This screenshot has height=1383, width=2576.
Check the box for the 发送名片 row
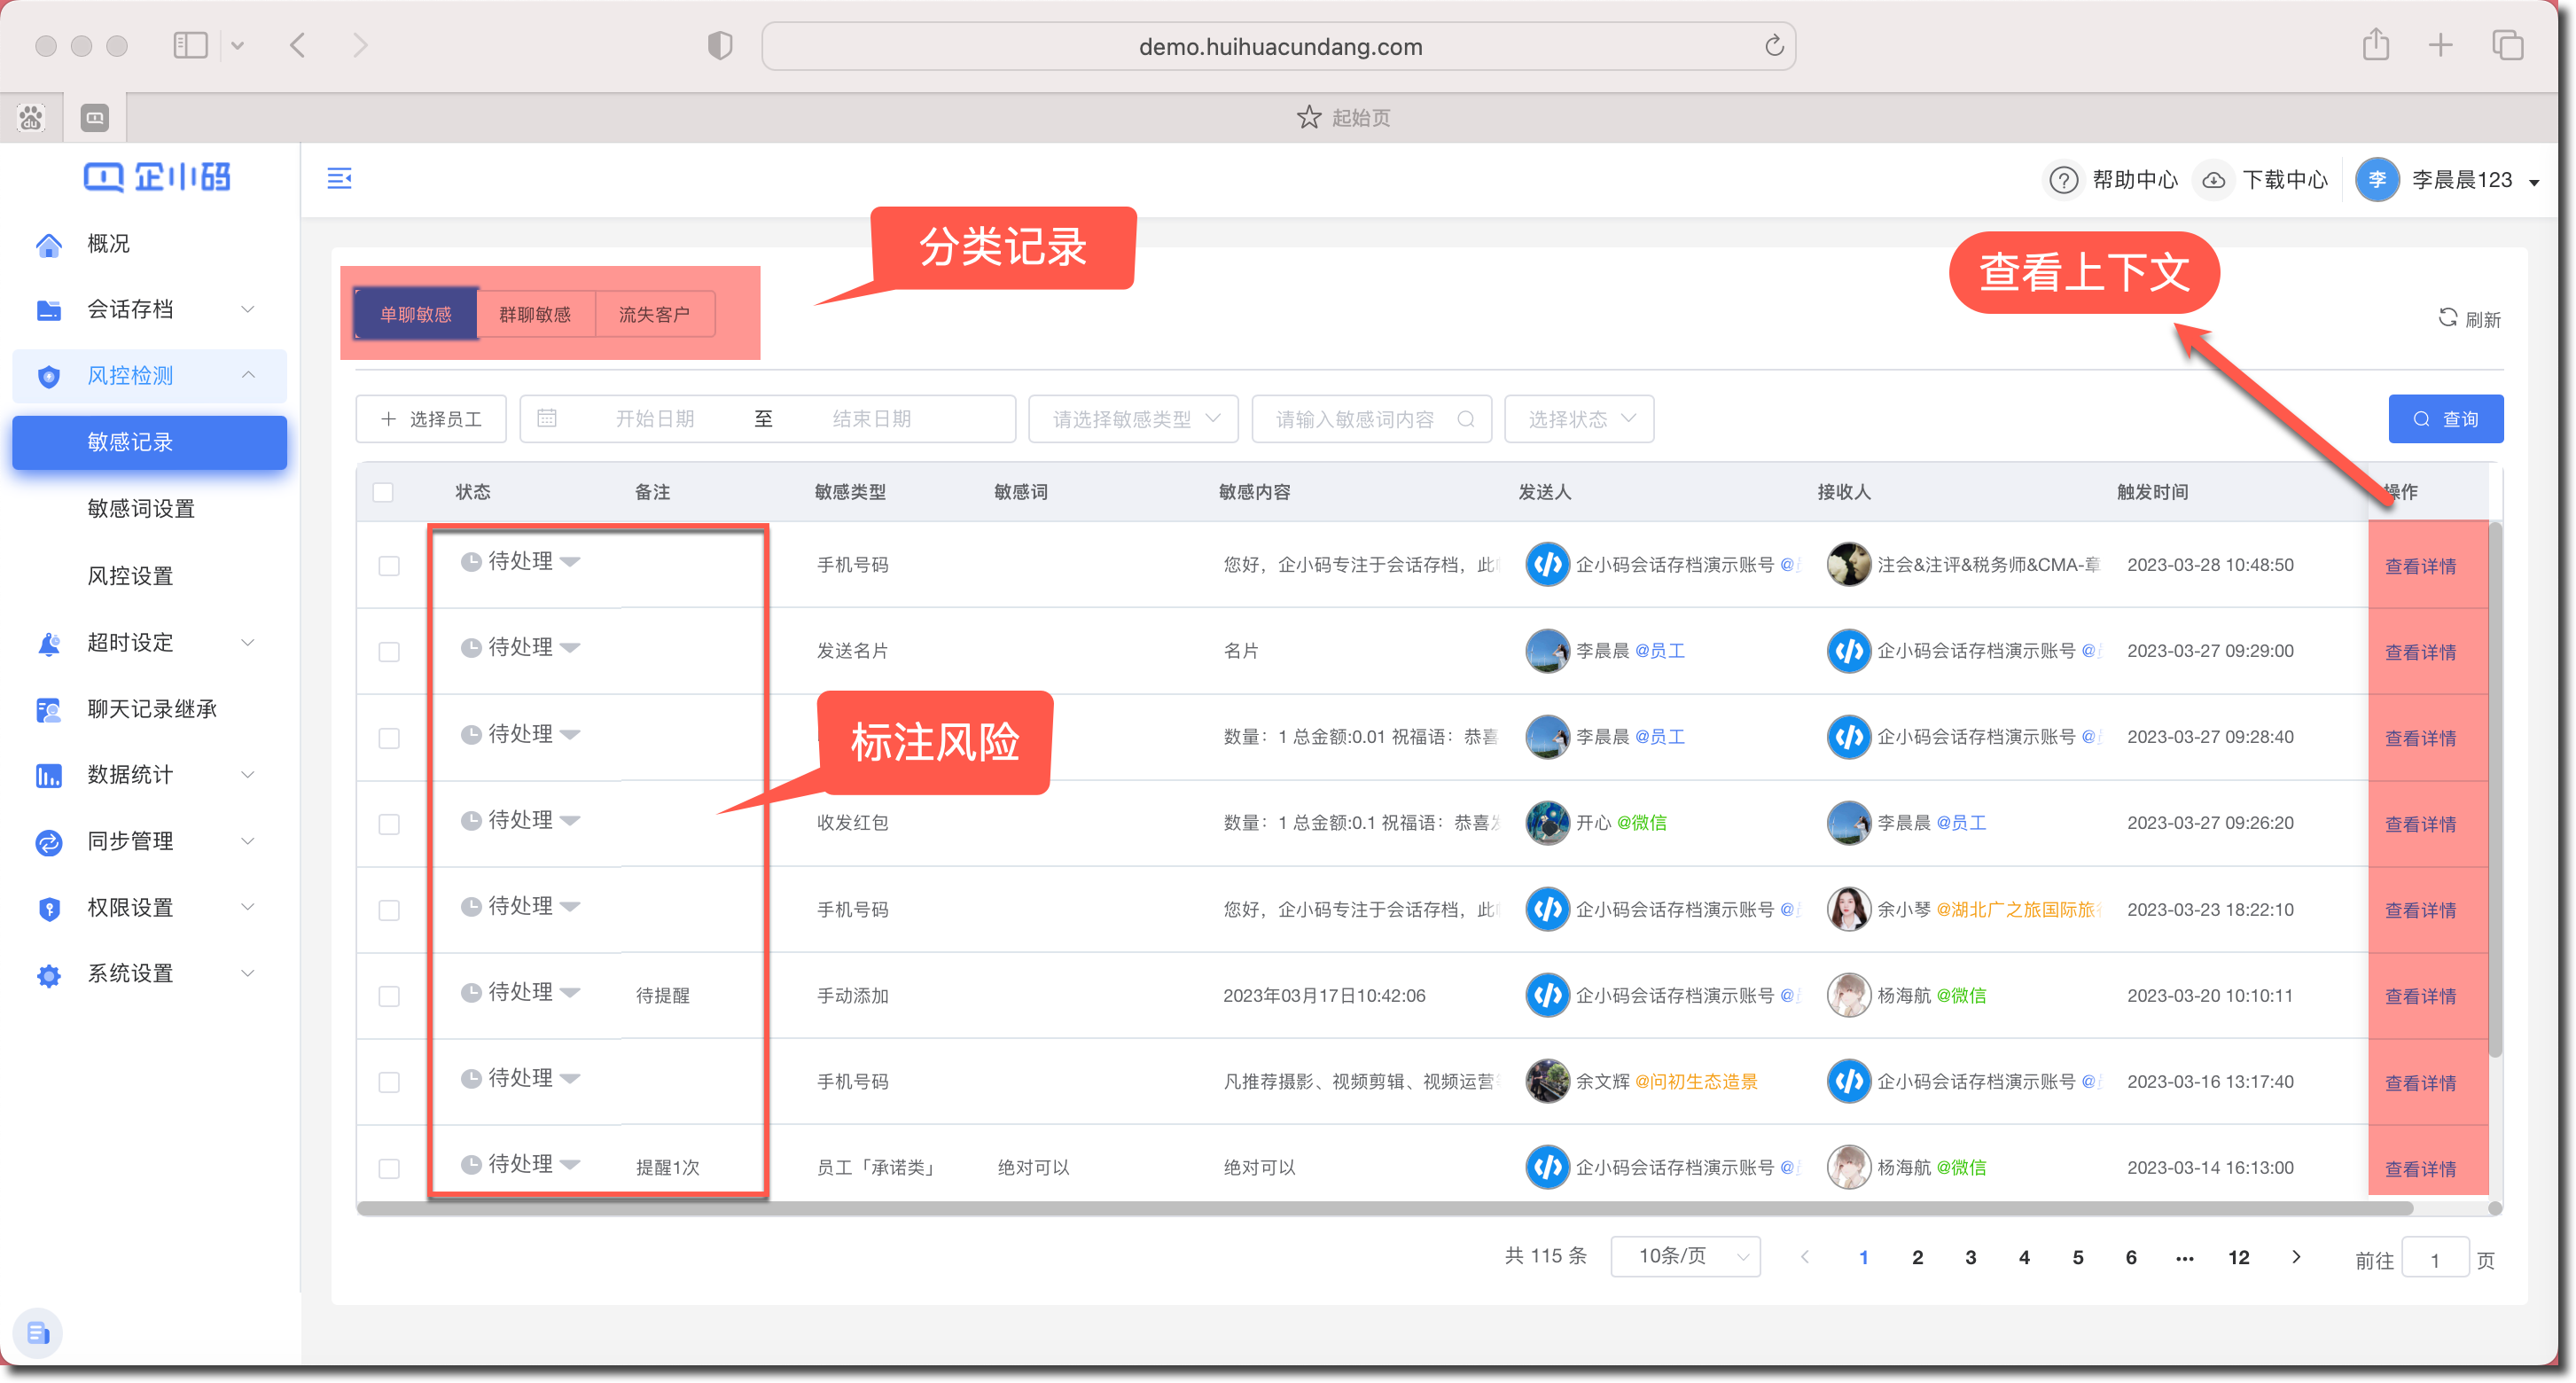pos(389,652)
